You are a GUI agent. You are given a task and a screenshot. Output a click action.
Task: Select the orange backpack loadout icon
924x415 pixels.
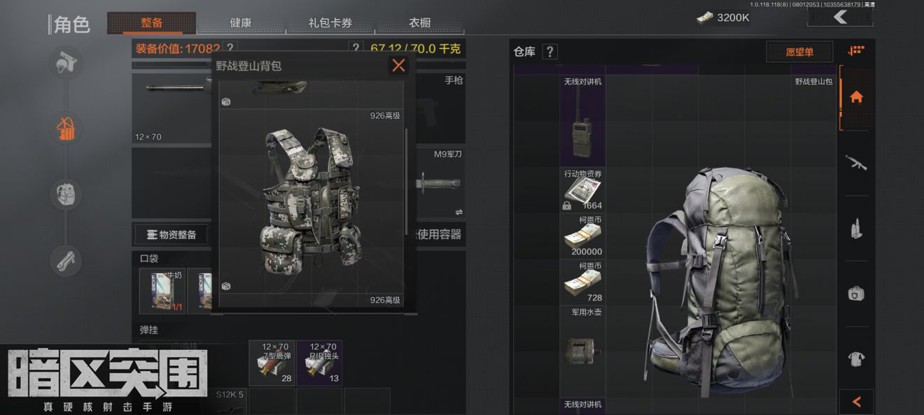pos(65,129)
